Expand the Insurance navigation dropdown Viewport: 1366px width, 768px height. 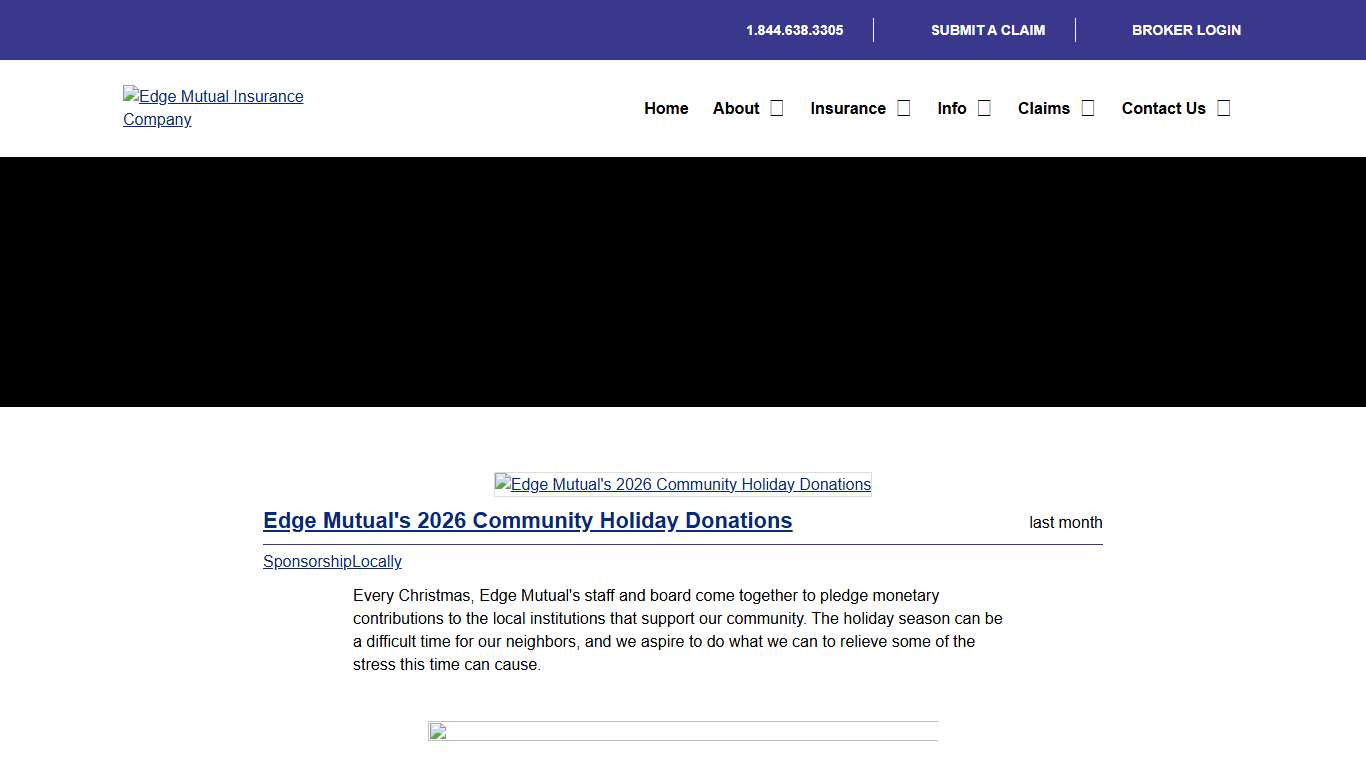pyautogui.click(x=903, y=107)
